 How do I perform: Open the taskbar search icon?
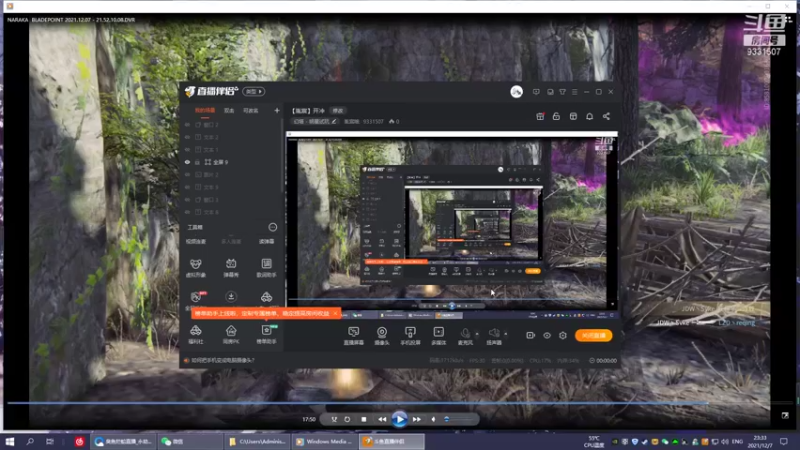coord(30,441)
